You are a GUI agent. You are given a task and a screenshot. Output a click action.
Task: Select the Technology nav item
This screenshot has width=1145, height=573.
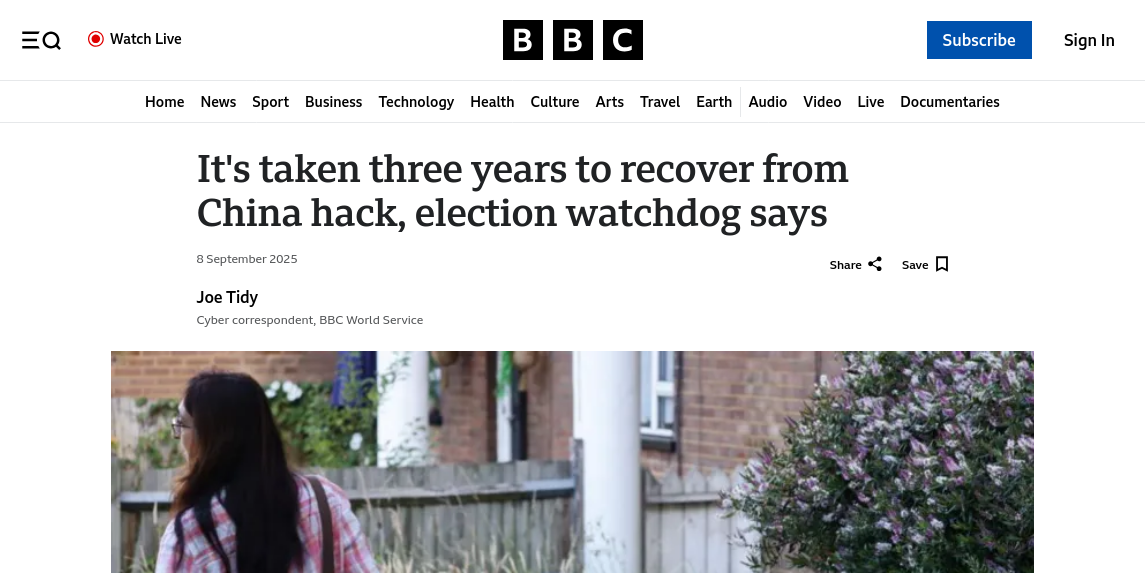coord(416,102)
